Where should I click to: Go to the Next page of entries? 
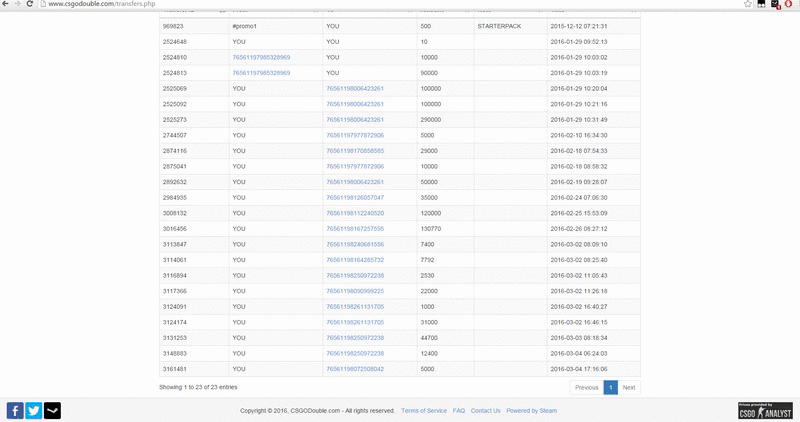point(629,387)
